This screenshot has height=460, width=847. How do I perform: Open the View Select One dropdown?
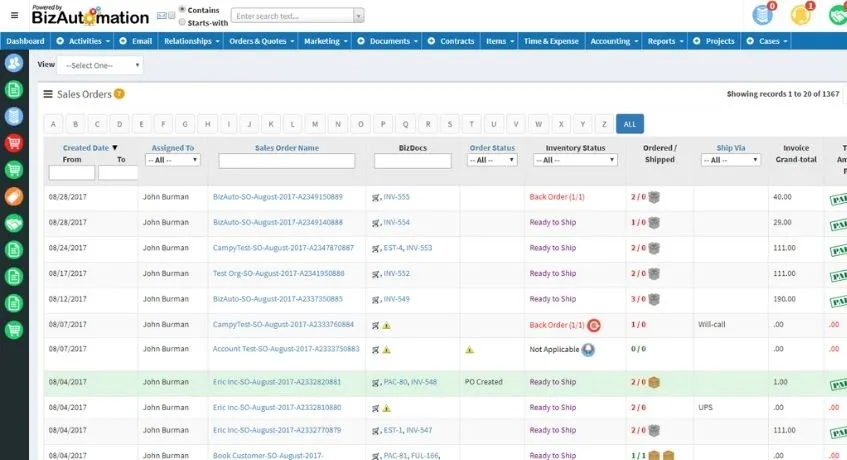pos(100,65)
